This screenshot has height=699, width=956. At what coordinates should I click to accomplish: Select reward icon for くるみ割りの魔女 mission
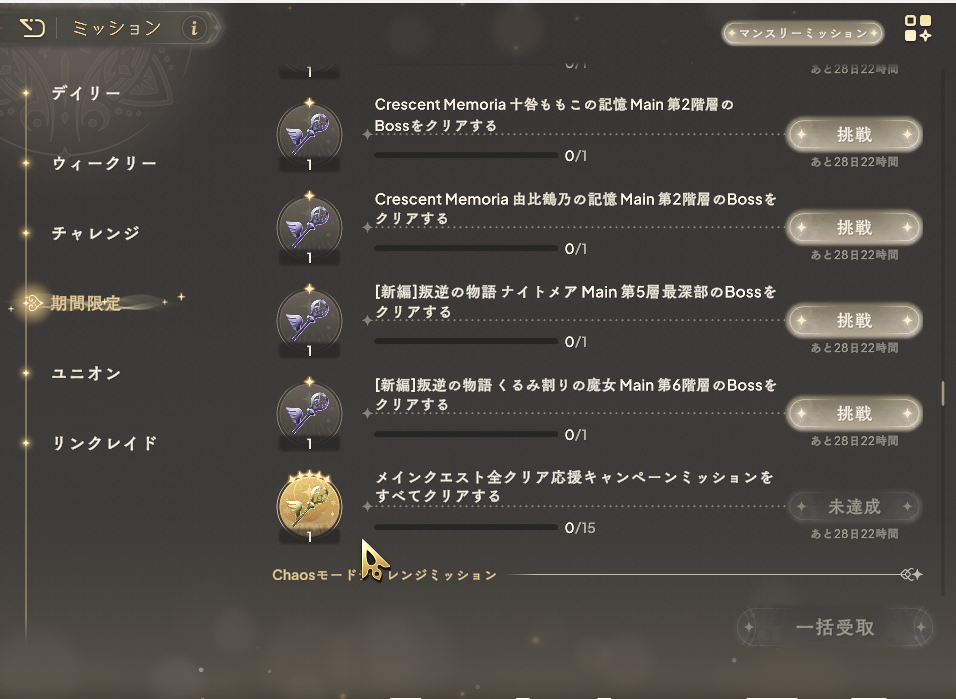[310, 413]
